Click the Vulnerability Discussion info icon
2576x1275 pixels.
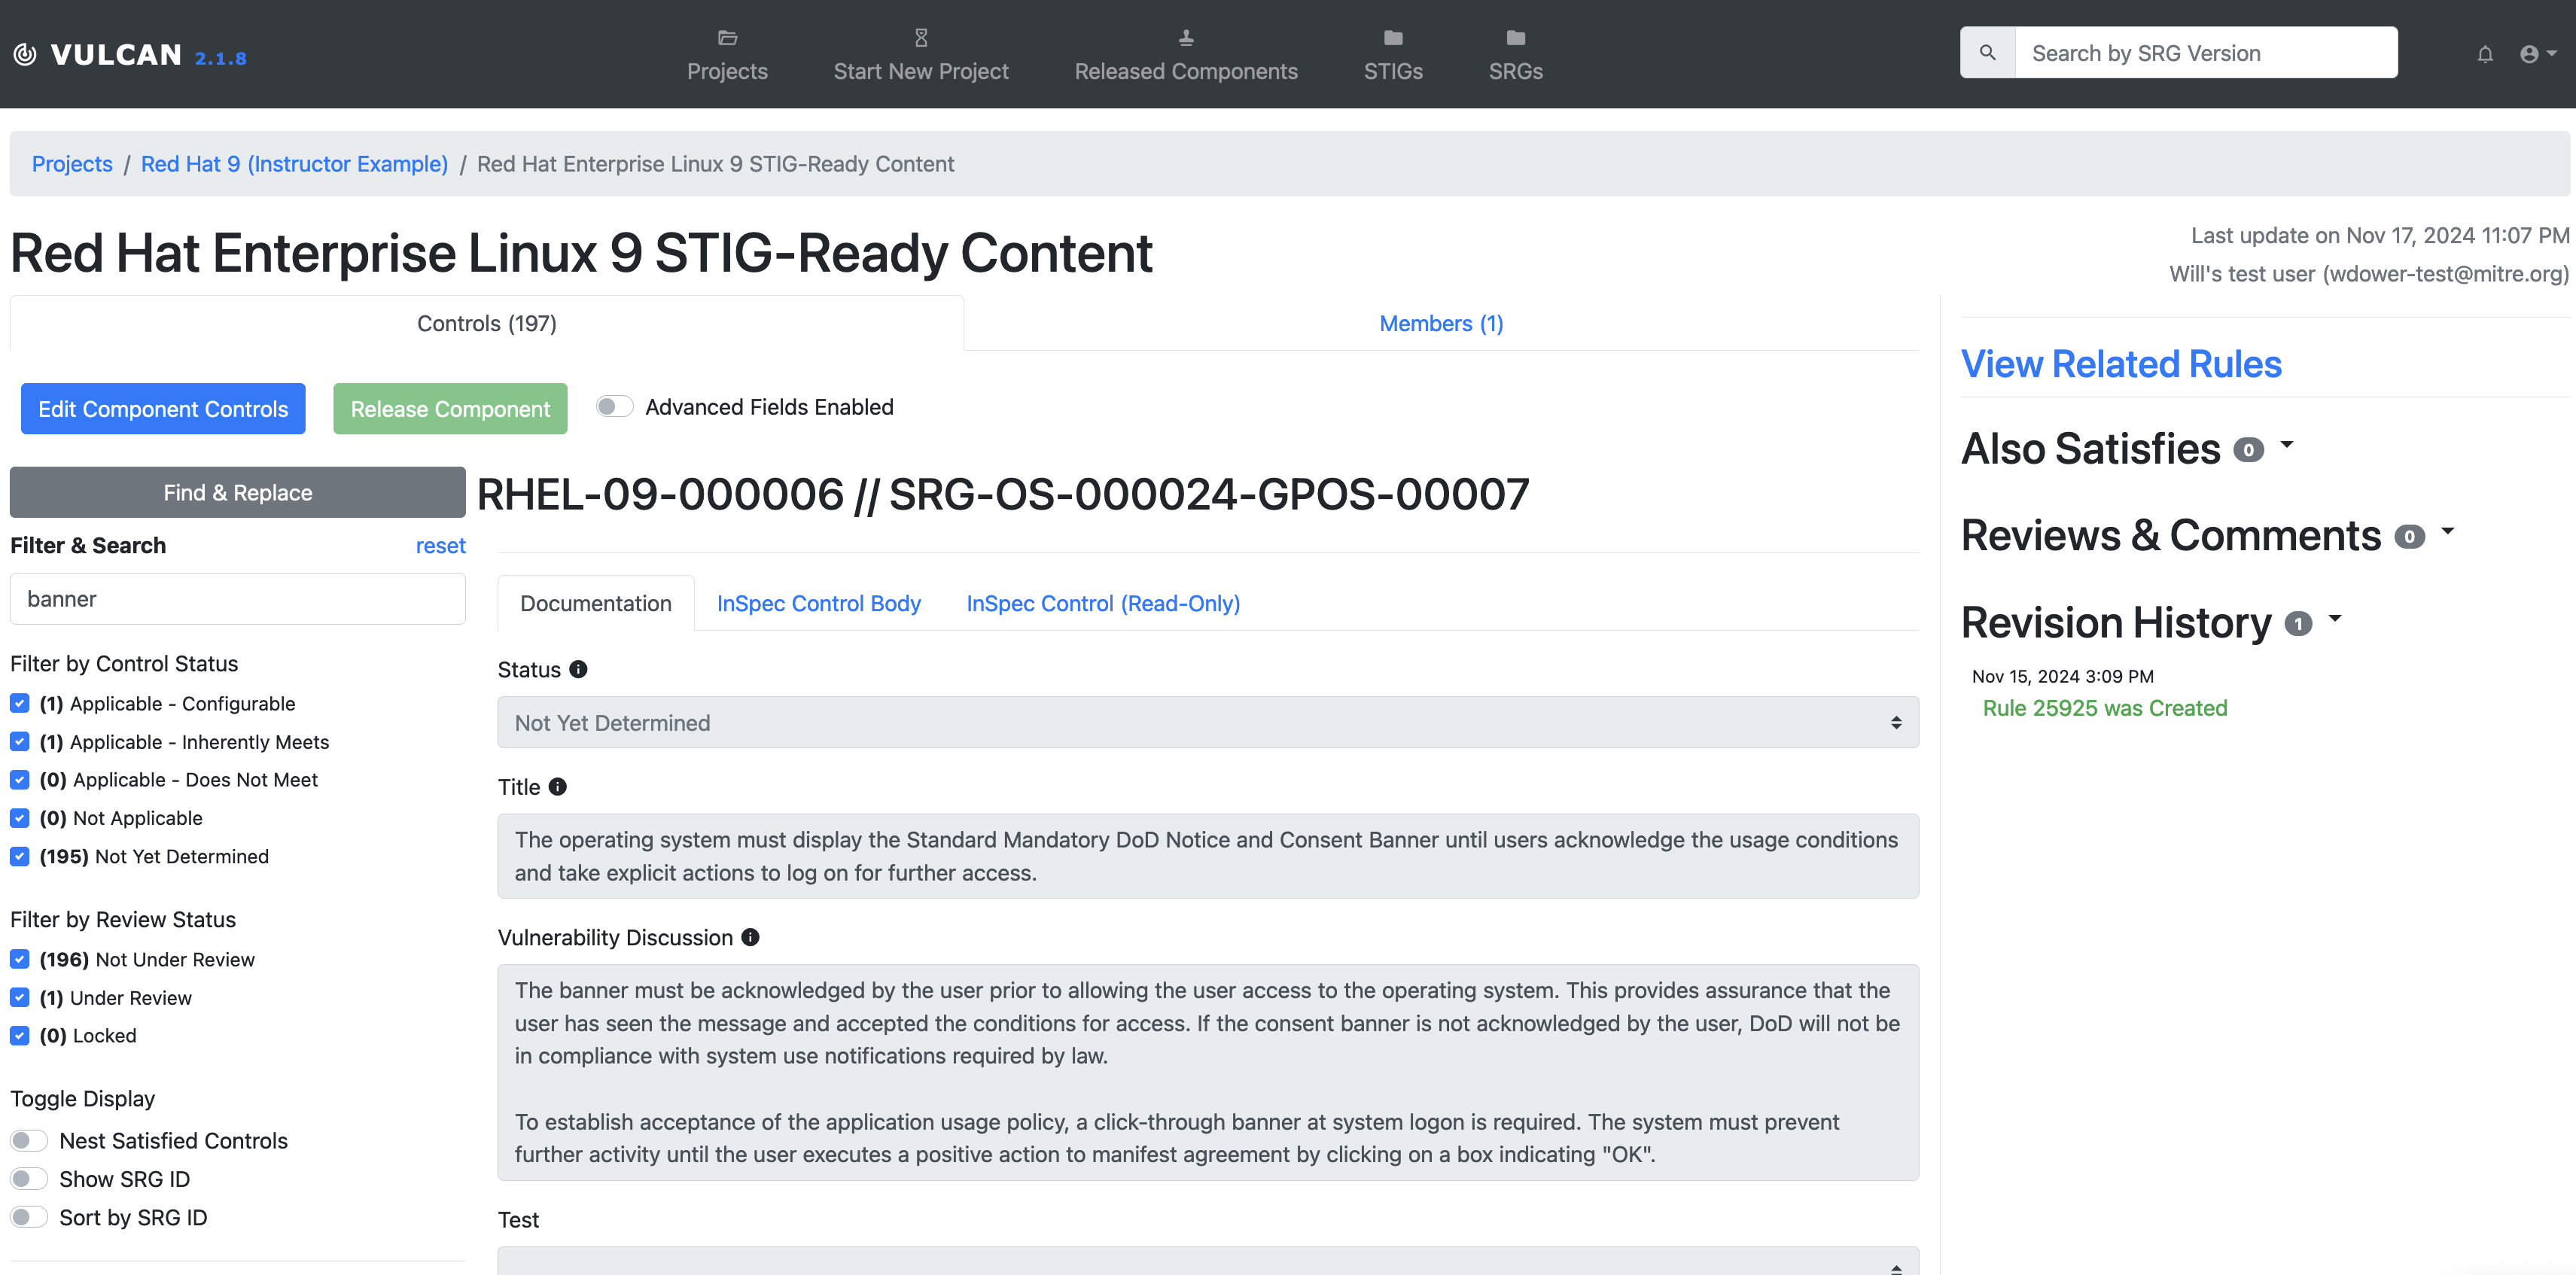click(x=750, y=937)
